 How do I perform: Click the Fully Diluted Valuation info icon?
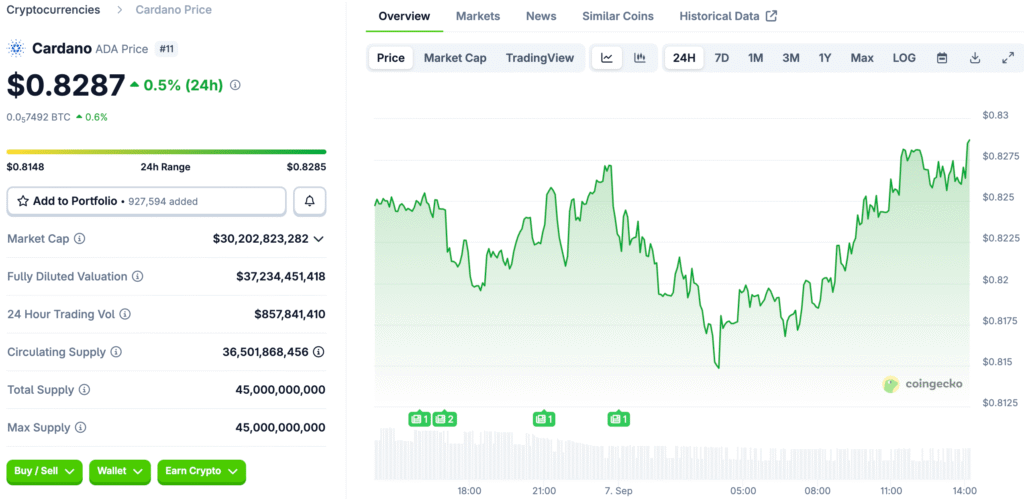(138, 276)
